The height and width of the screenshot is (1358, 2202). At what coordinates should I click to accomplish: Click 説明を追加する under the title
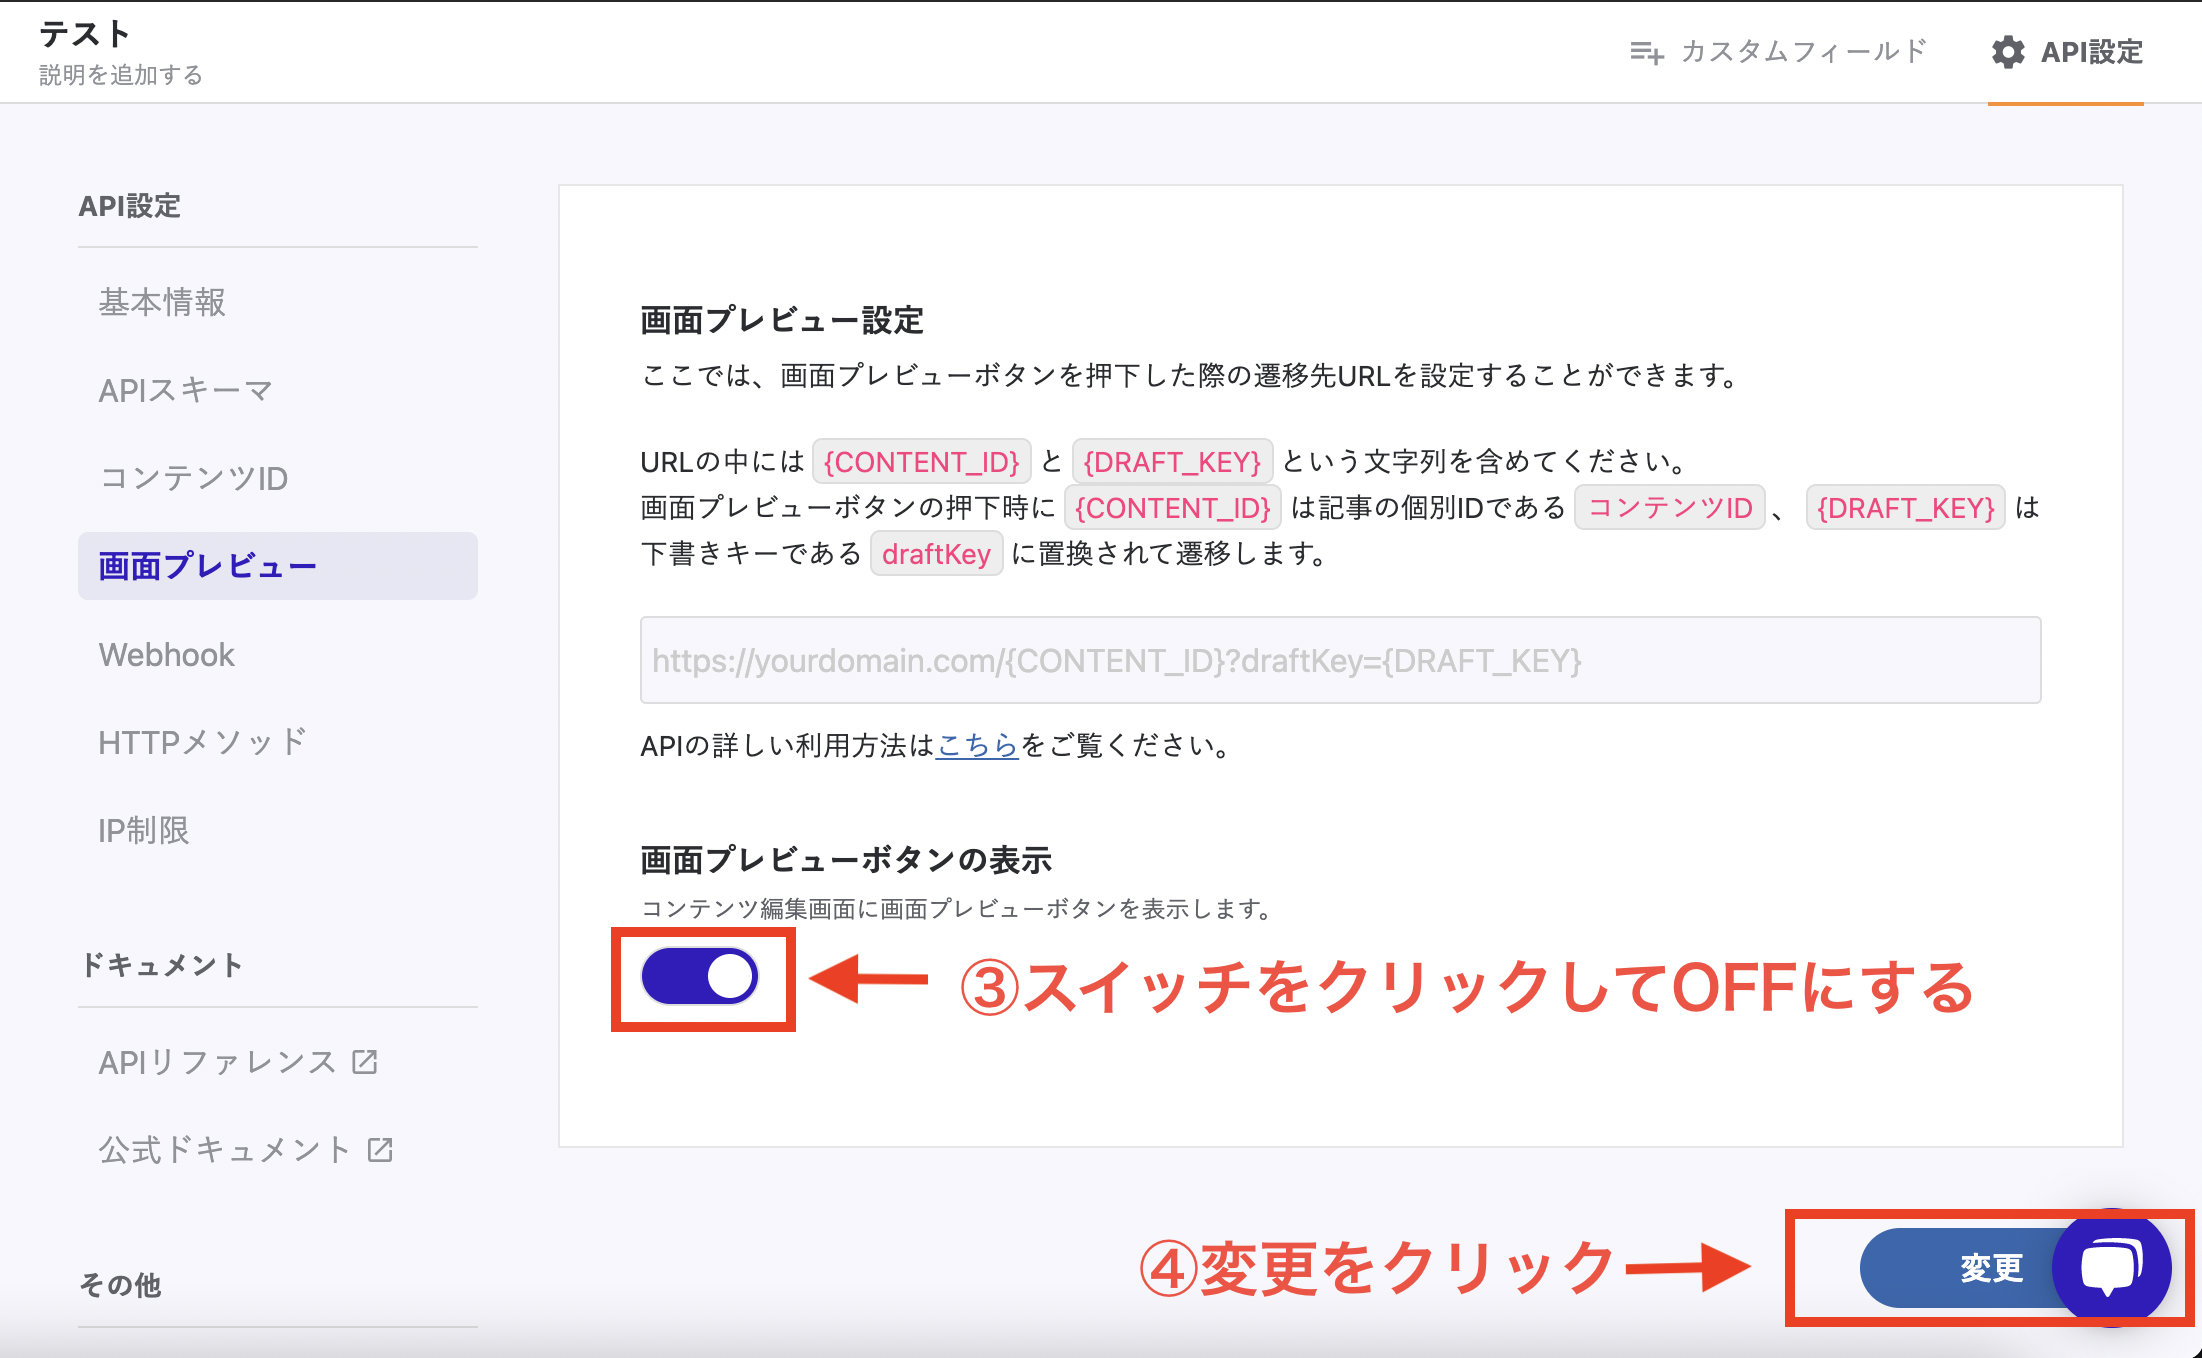click(x=121, y=75)
